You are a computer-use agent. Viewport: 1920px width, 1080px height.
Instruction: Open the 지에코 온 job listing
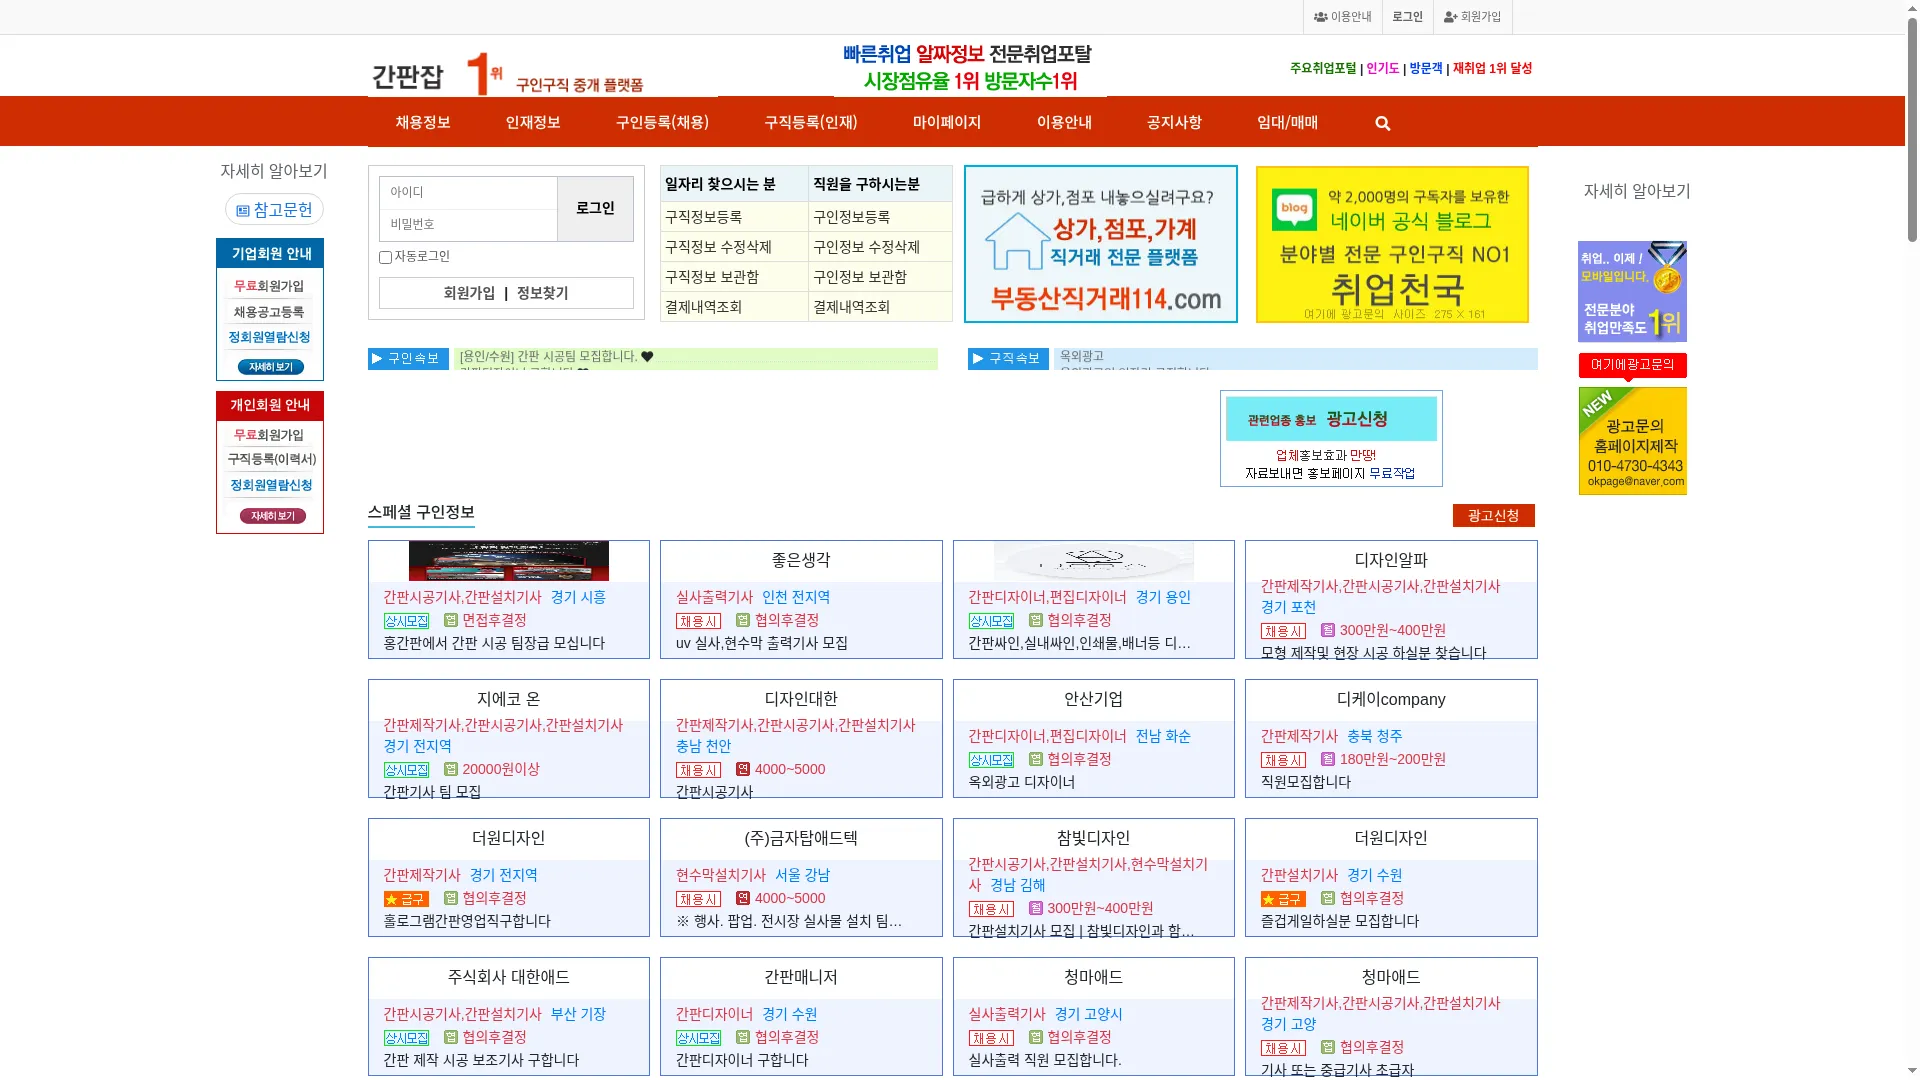point(509,699)
